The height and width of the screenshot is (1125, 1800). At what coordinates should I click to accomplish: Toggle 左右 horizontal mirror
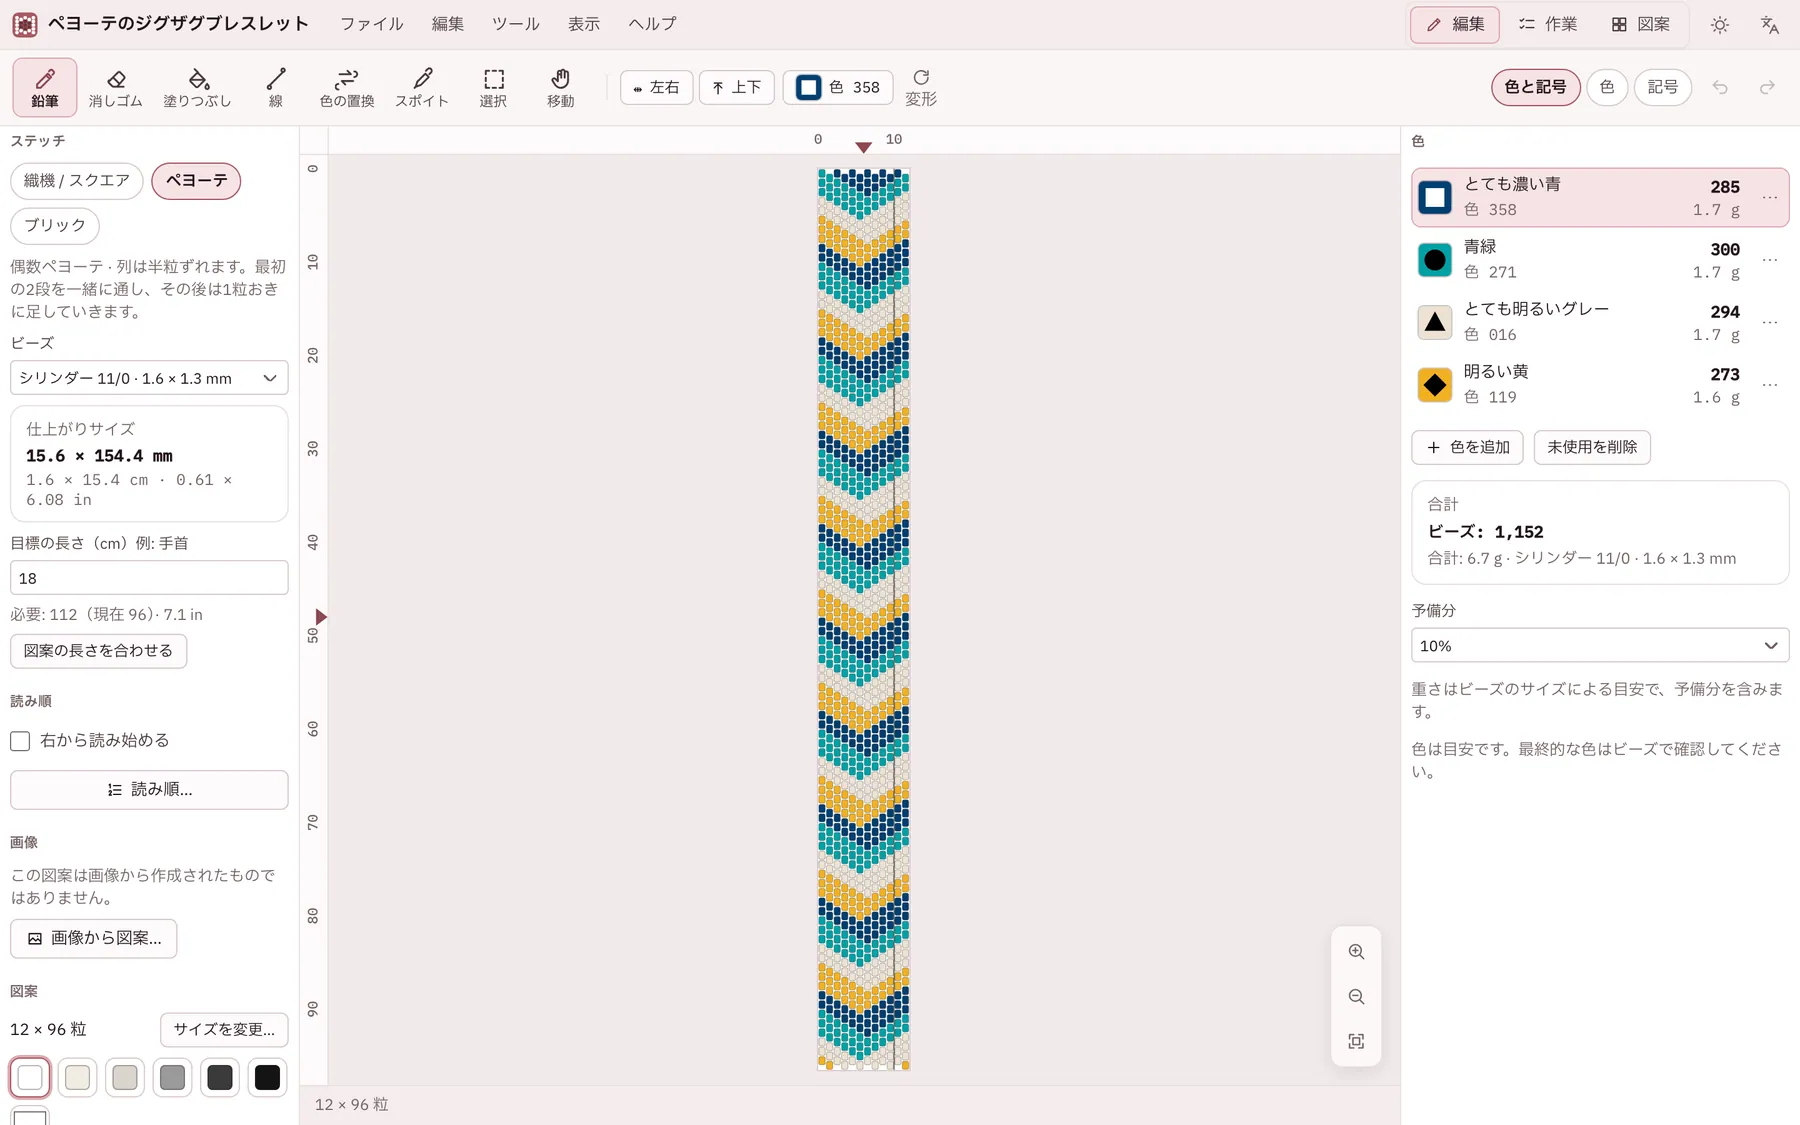656,87
